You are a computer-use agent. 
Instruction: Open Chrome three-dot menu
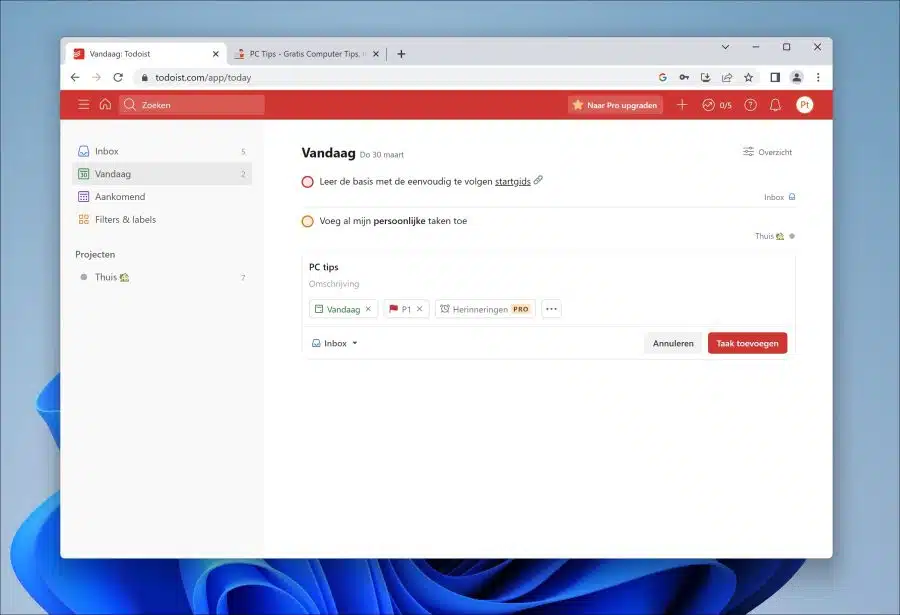(818, 78)
